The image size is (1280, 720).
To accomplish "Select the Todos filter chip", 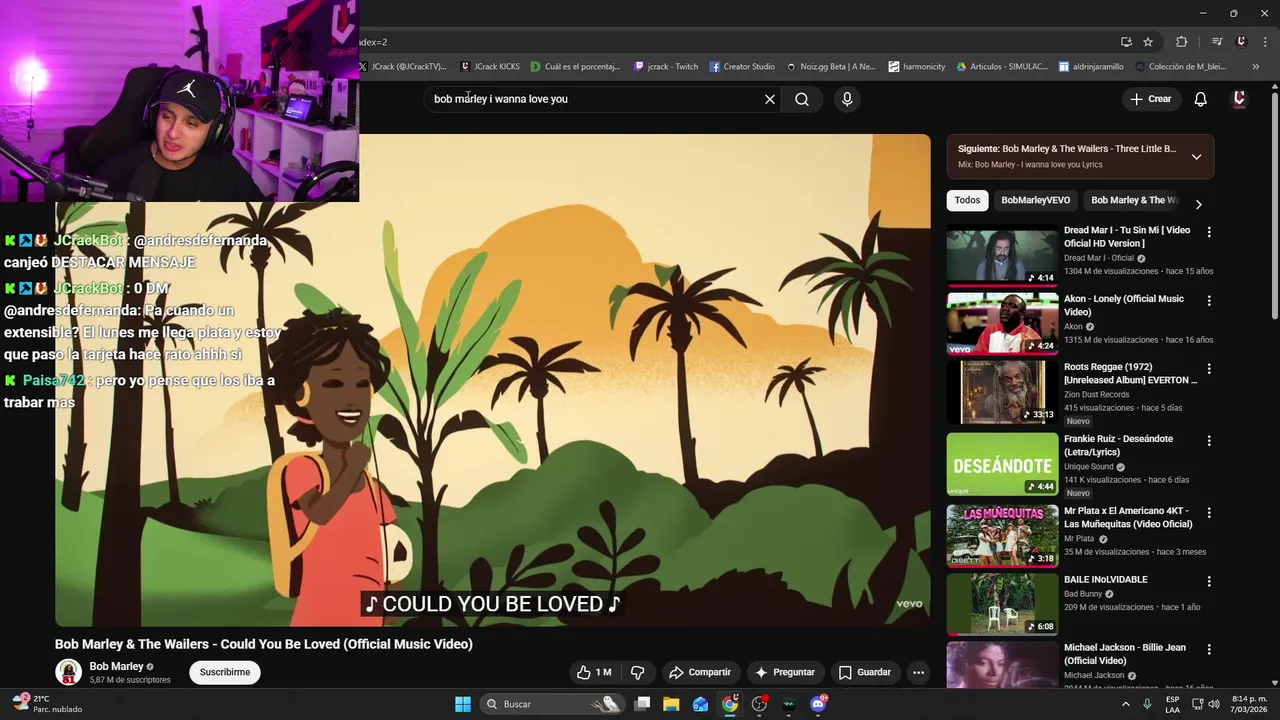I will [967, 200].
